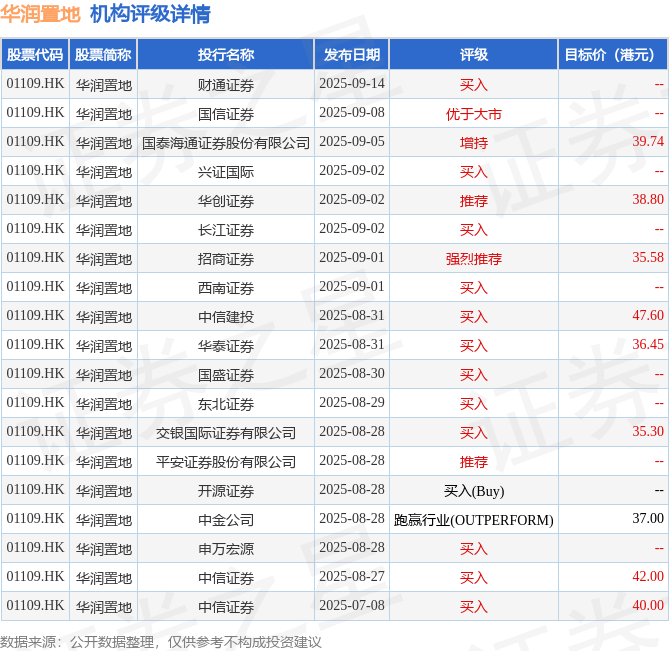Select the 华创证券 cell
Viewport: 669px width, 651px height.
tap(226, 201)
